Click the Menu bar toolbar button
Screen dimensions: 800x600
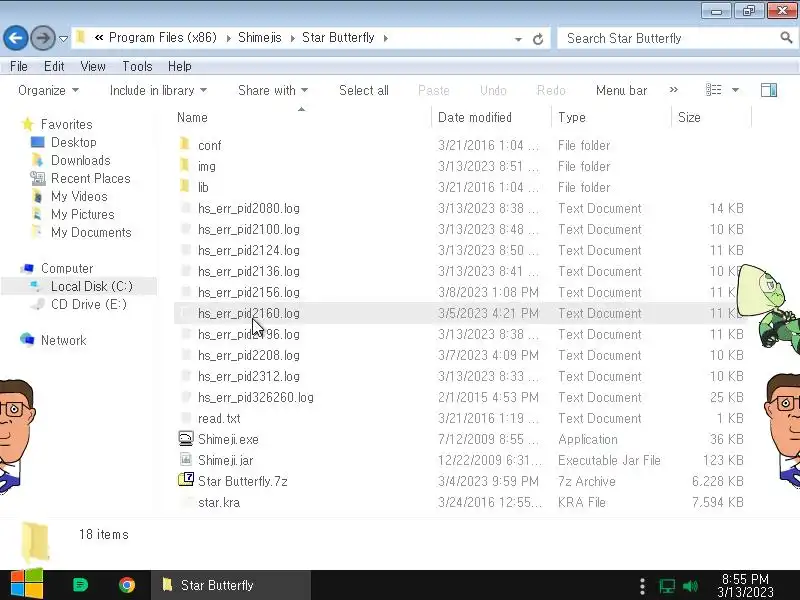pos(621,90)
